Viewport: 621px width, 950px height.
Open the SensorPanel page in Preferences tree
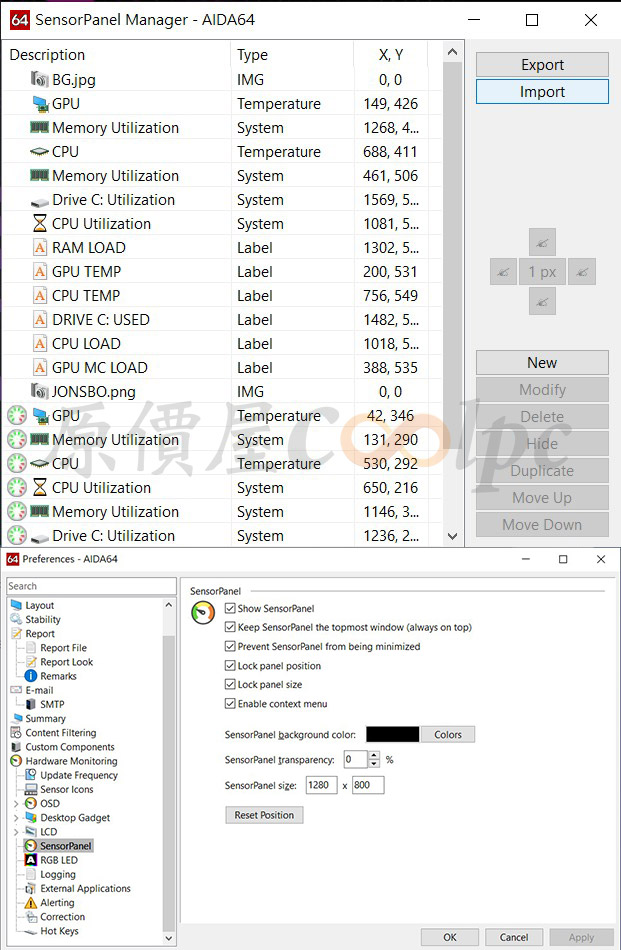tap(65, 846)
